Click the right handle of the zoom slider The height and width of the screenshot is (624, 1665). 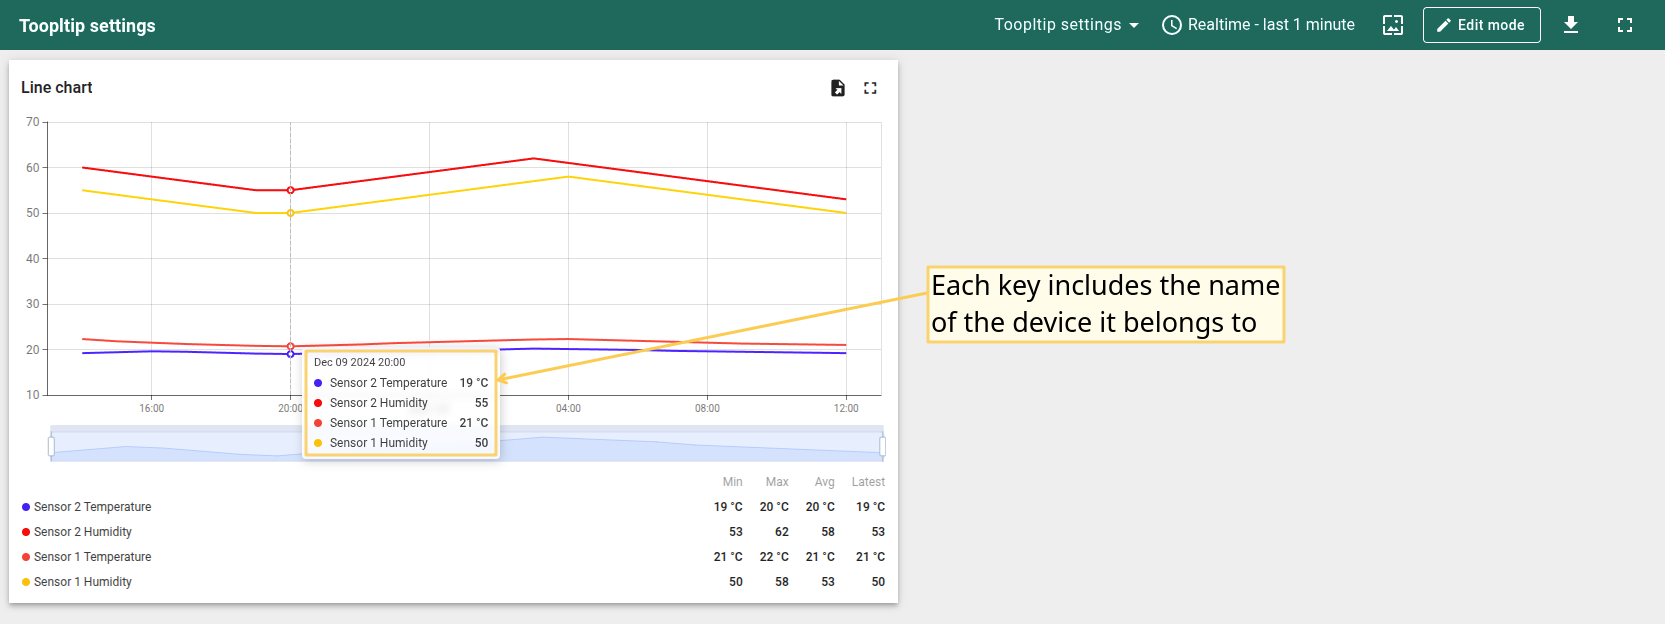(x=882, y=445)
